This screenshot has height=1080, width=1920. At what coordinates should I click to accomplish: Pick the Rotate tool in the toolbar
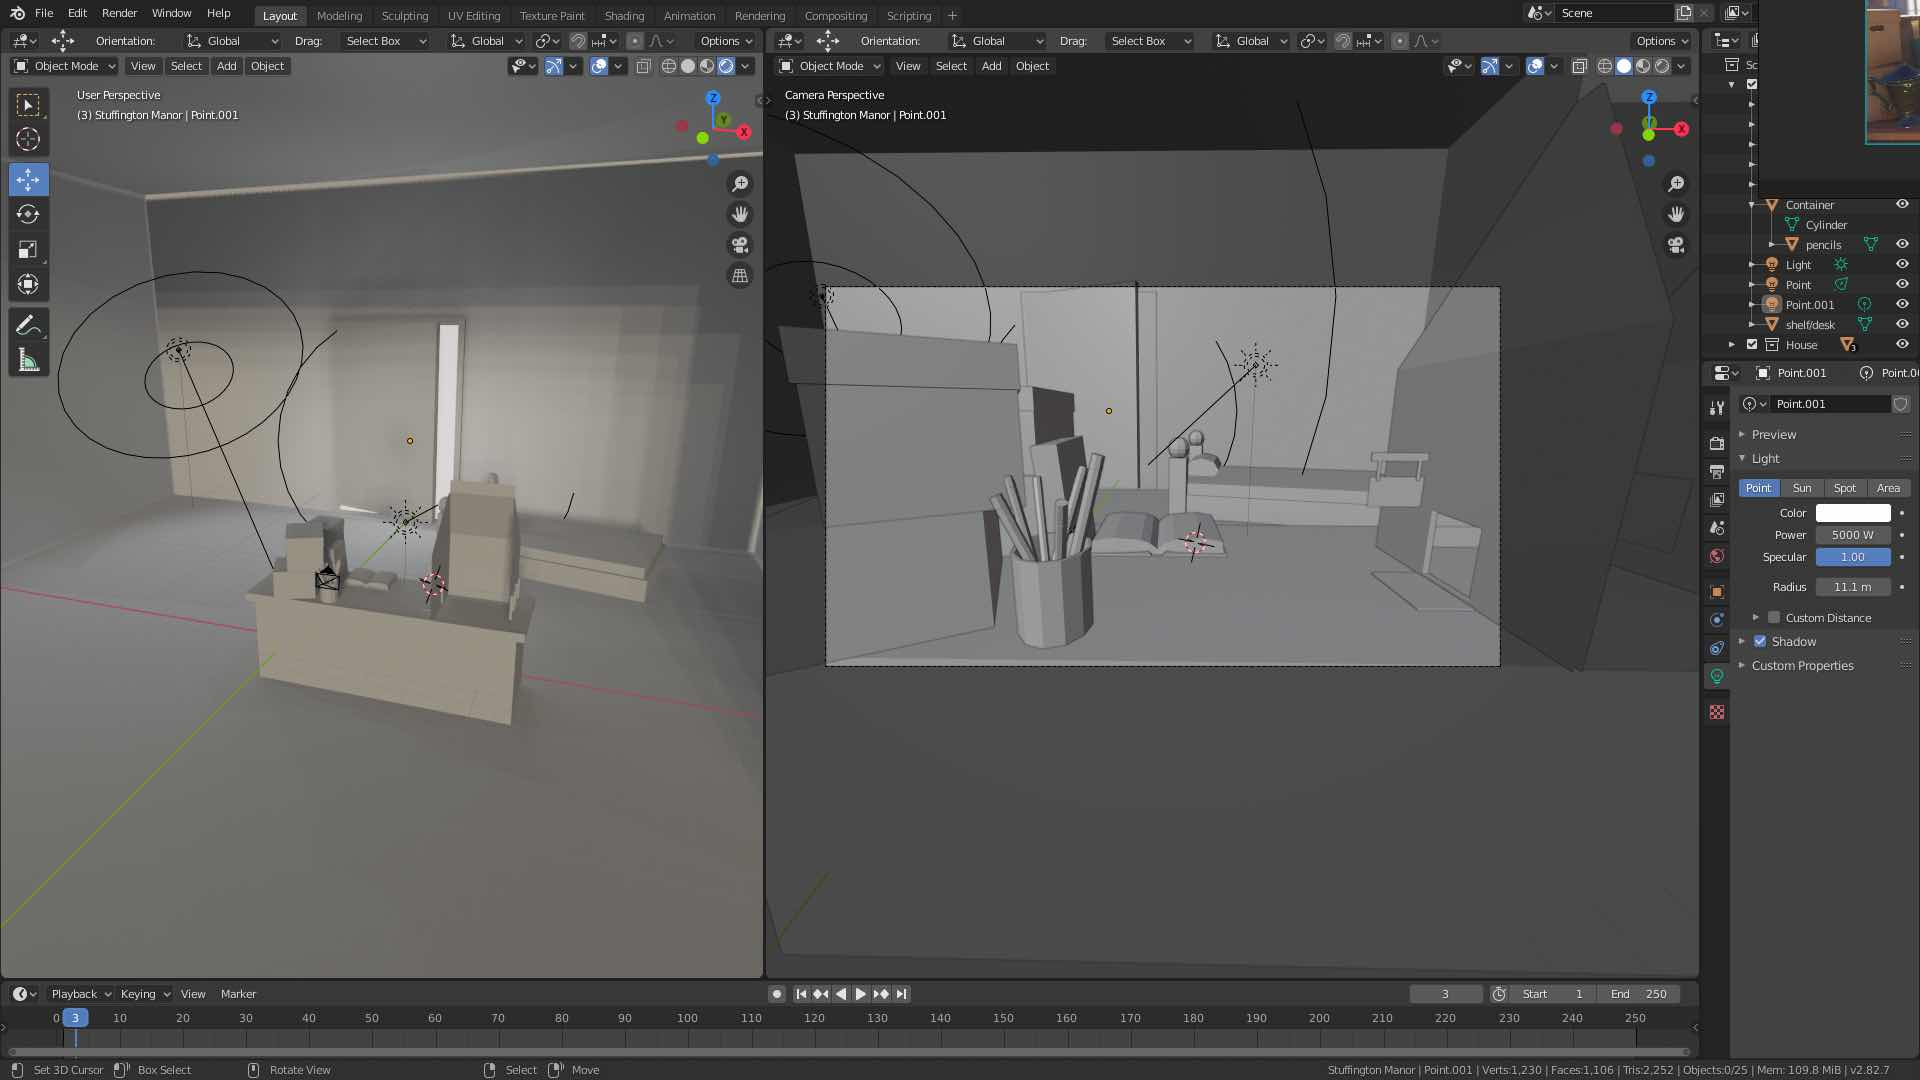pos(28,214)
